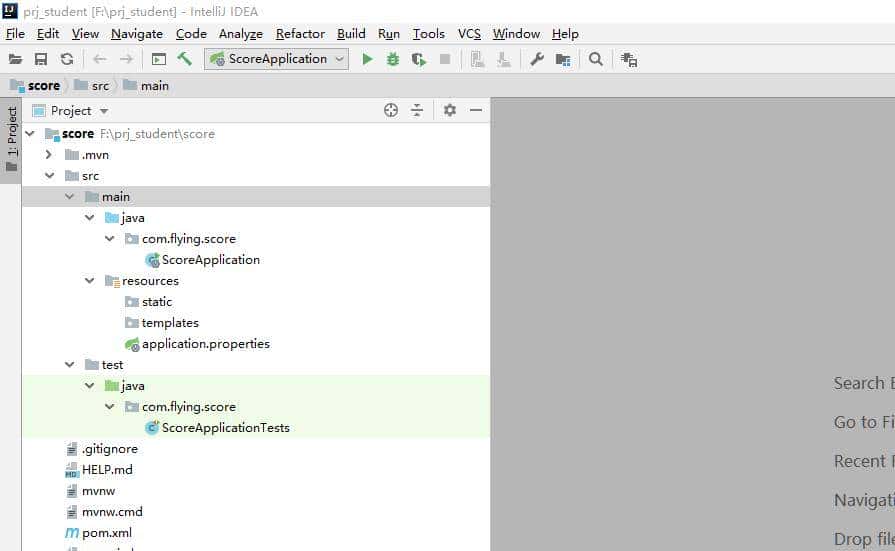Image resolution: width=895 pixels, height=551 pixels.
Task: Click the Back navigation arrow
Action: [100, 59]
